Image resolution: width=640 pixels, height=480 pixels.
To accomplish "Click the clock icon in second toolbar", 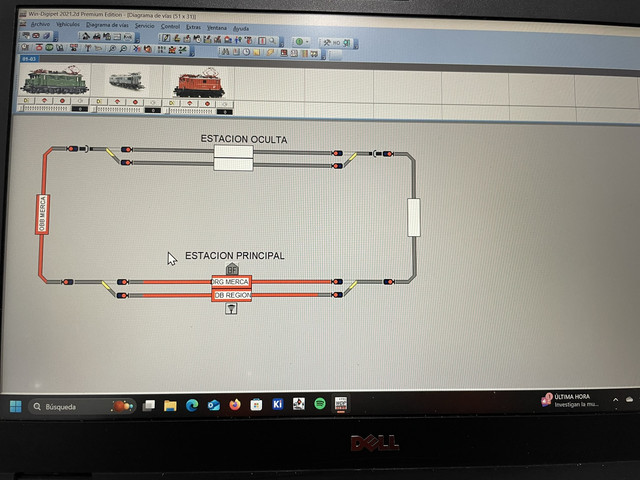I will (x=246, y=52).
